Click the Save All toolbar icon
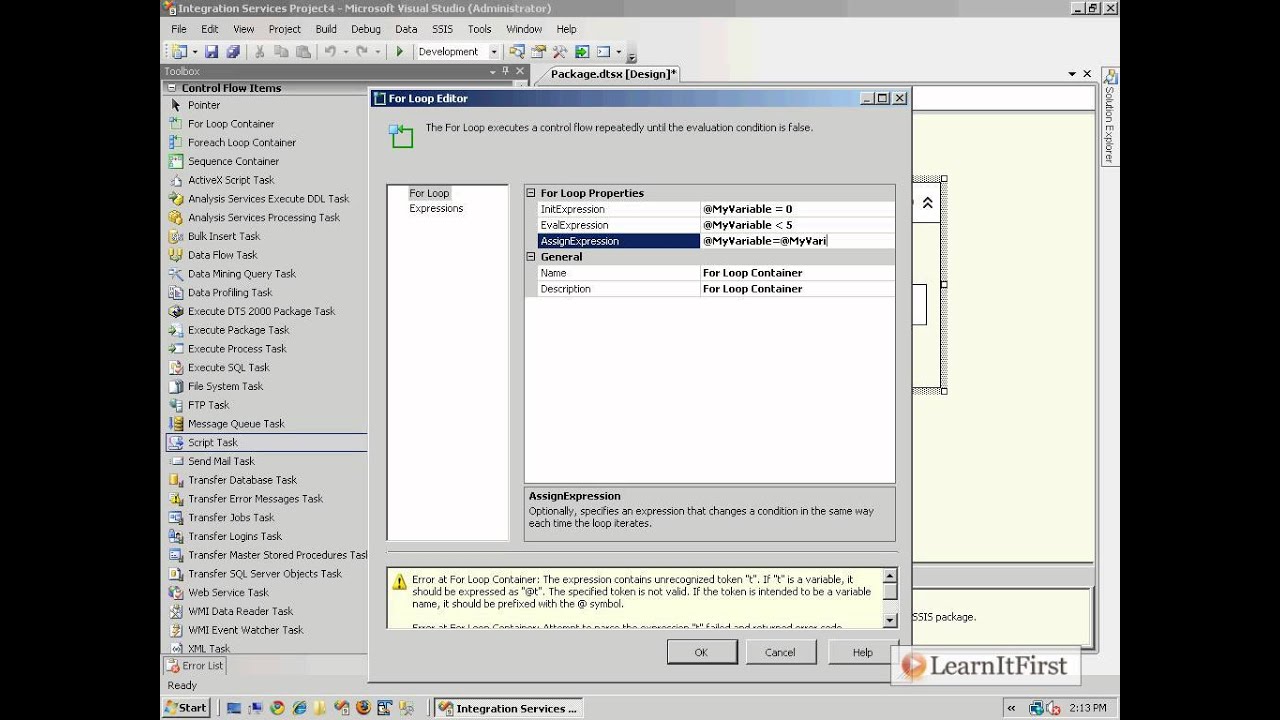 (x=233, y=52)
